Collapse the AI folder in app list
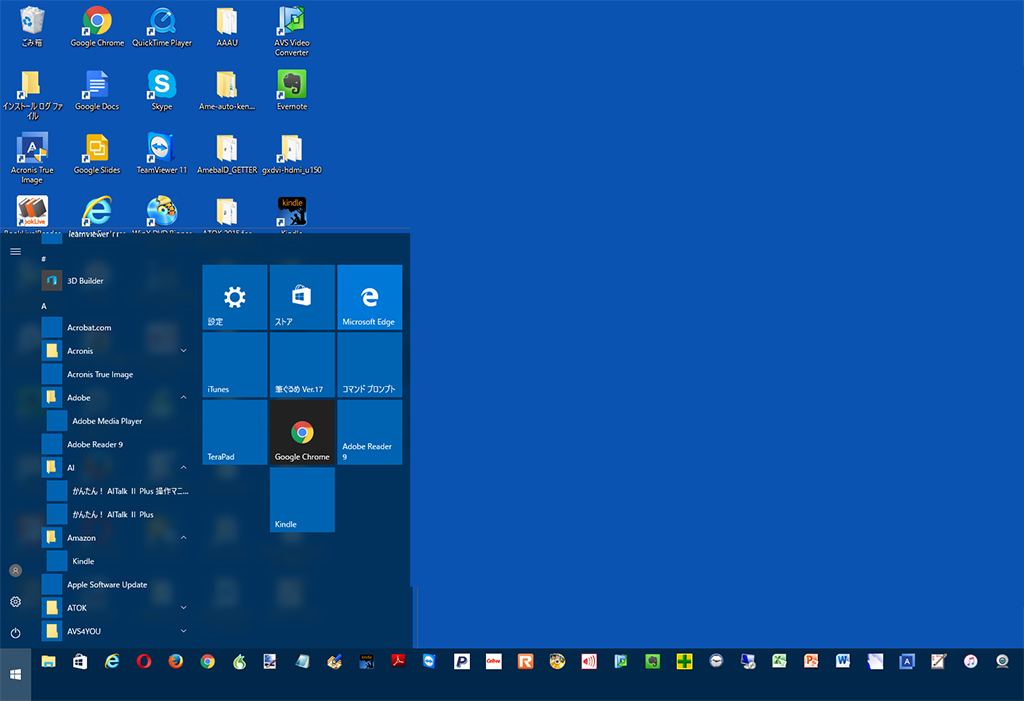This screenshot has height=701, width=1024. coord(184,468)
